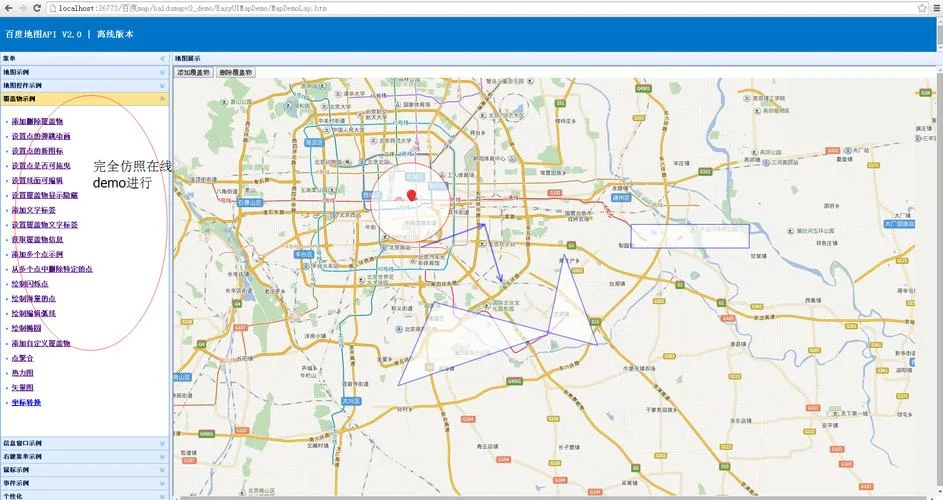Open the 绘制编辑弧线 link
Screen dimensions: 943x500
click(x=34, y=313)
